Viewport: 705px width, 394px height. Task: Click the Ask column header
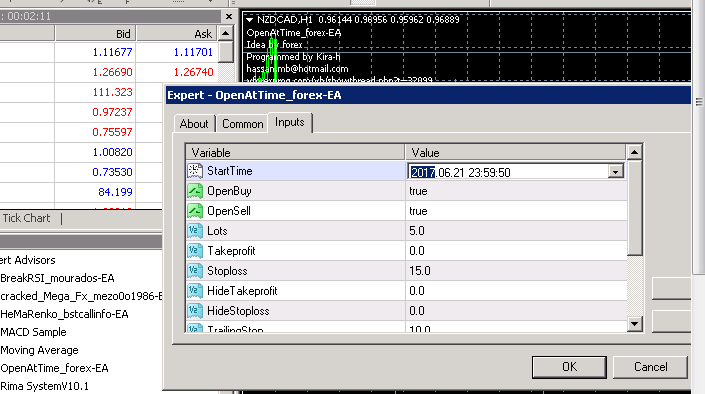pyautogui.click(x=177, y=34)
